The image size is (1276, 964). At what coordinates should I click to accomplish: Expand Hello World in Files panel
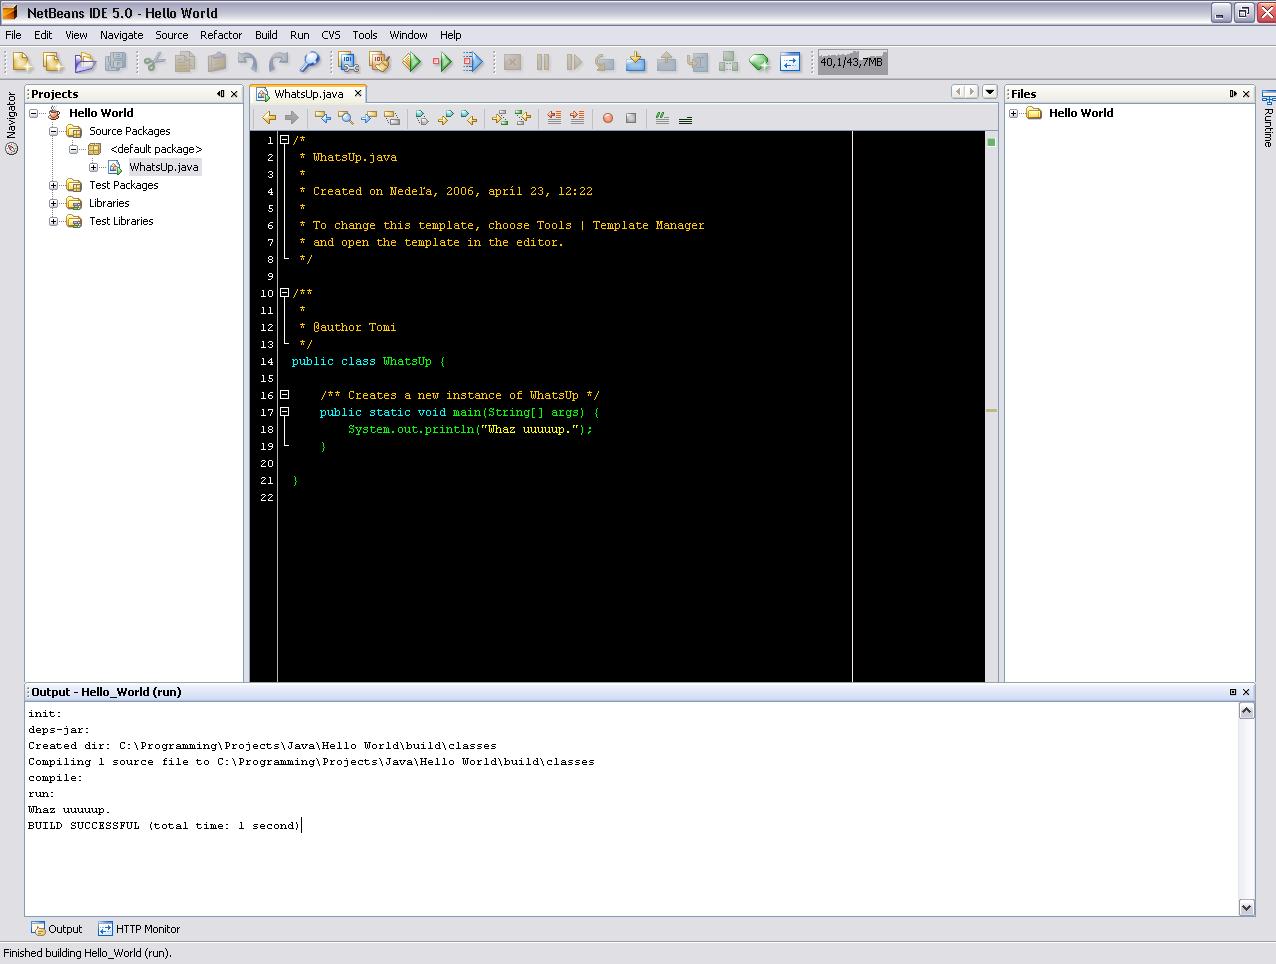[1014, 113]
